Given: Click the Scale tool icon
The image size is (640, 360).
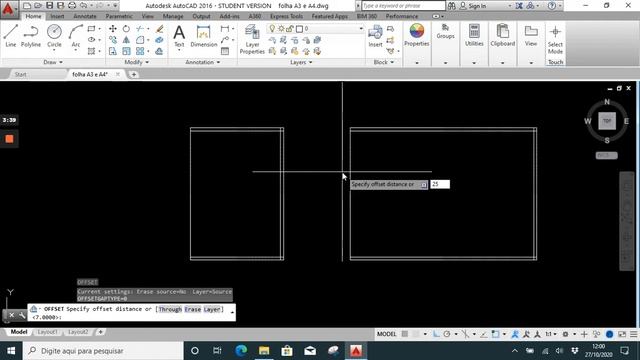Looking at the screenshot, I should 126,51.
